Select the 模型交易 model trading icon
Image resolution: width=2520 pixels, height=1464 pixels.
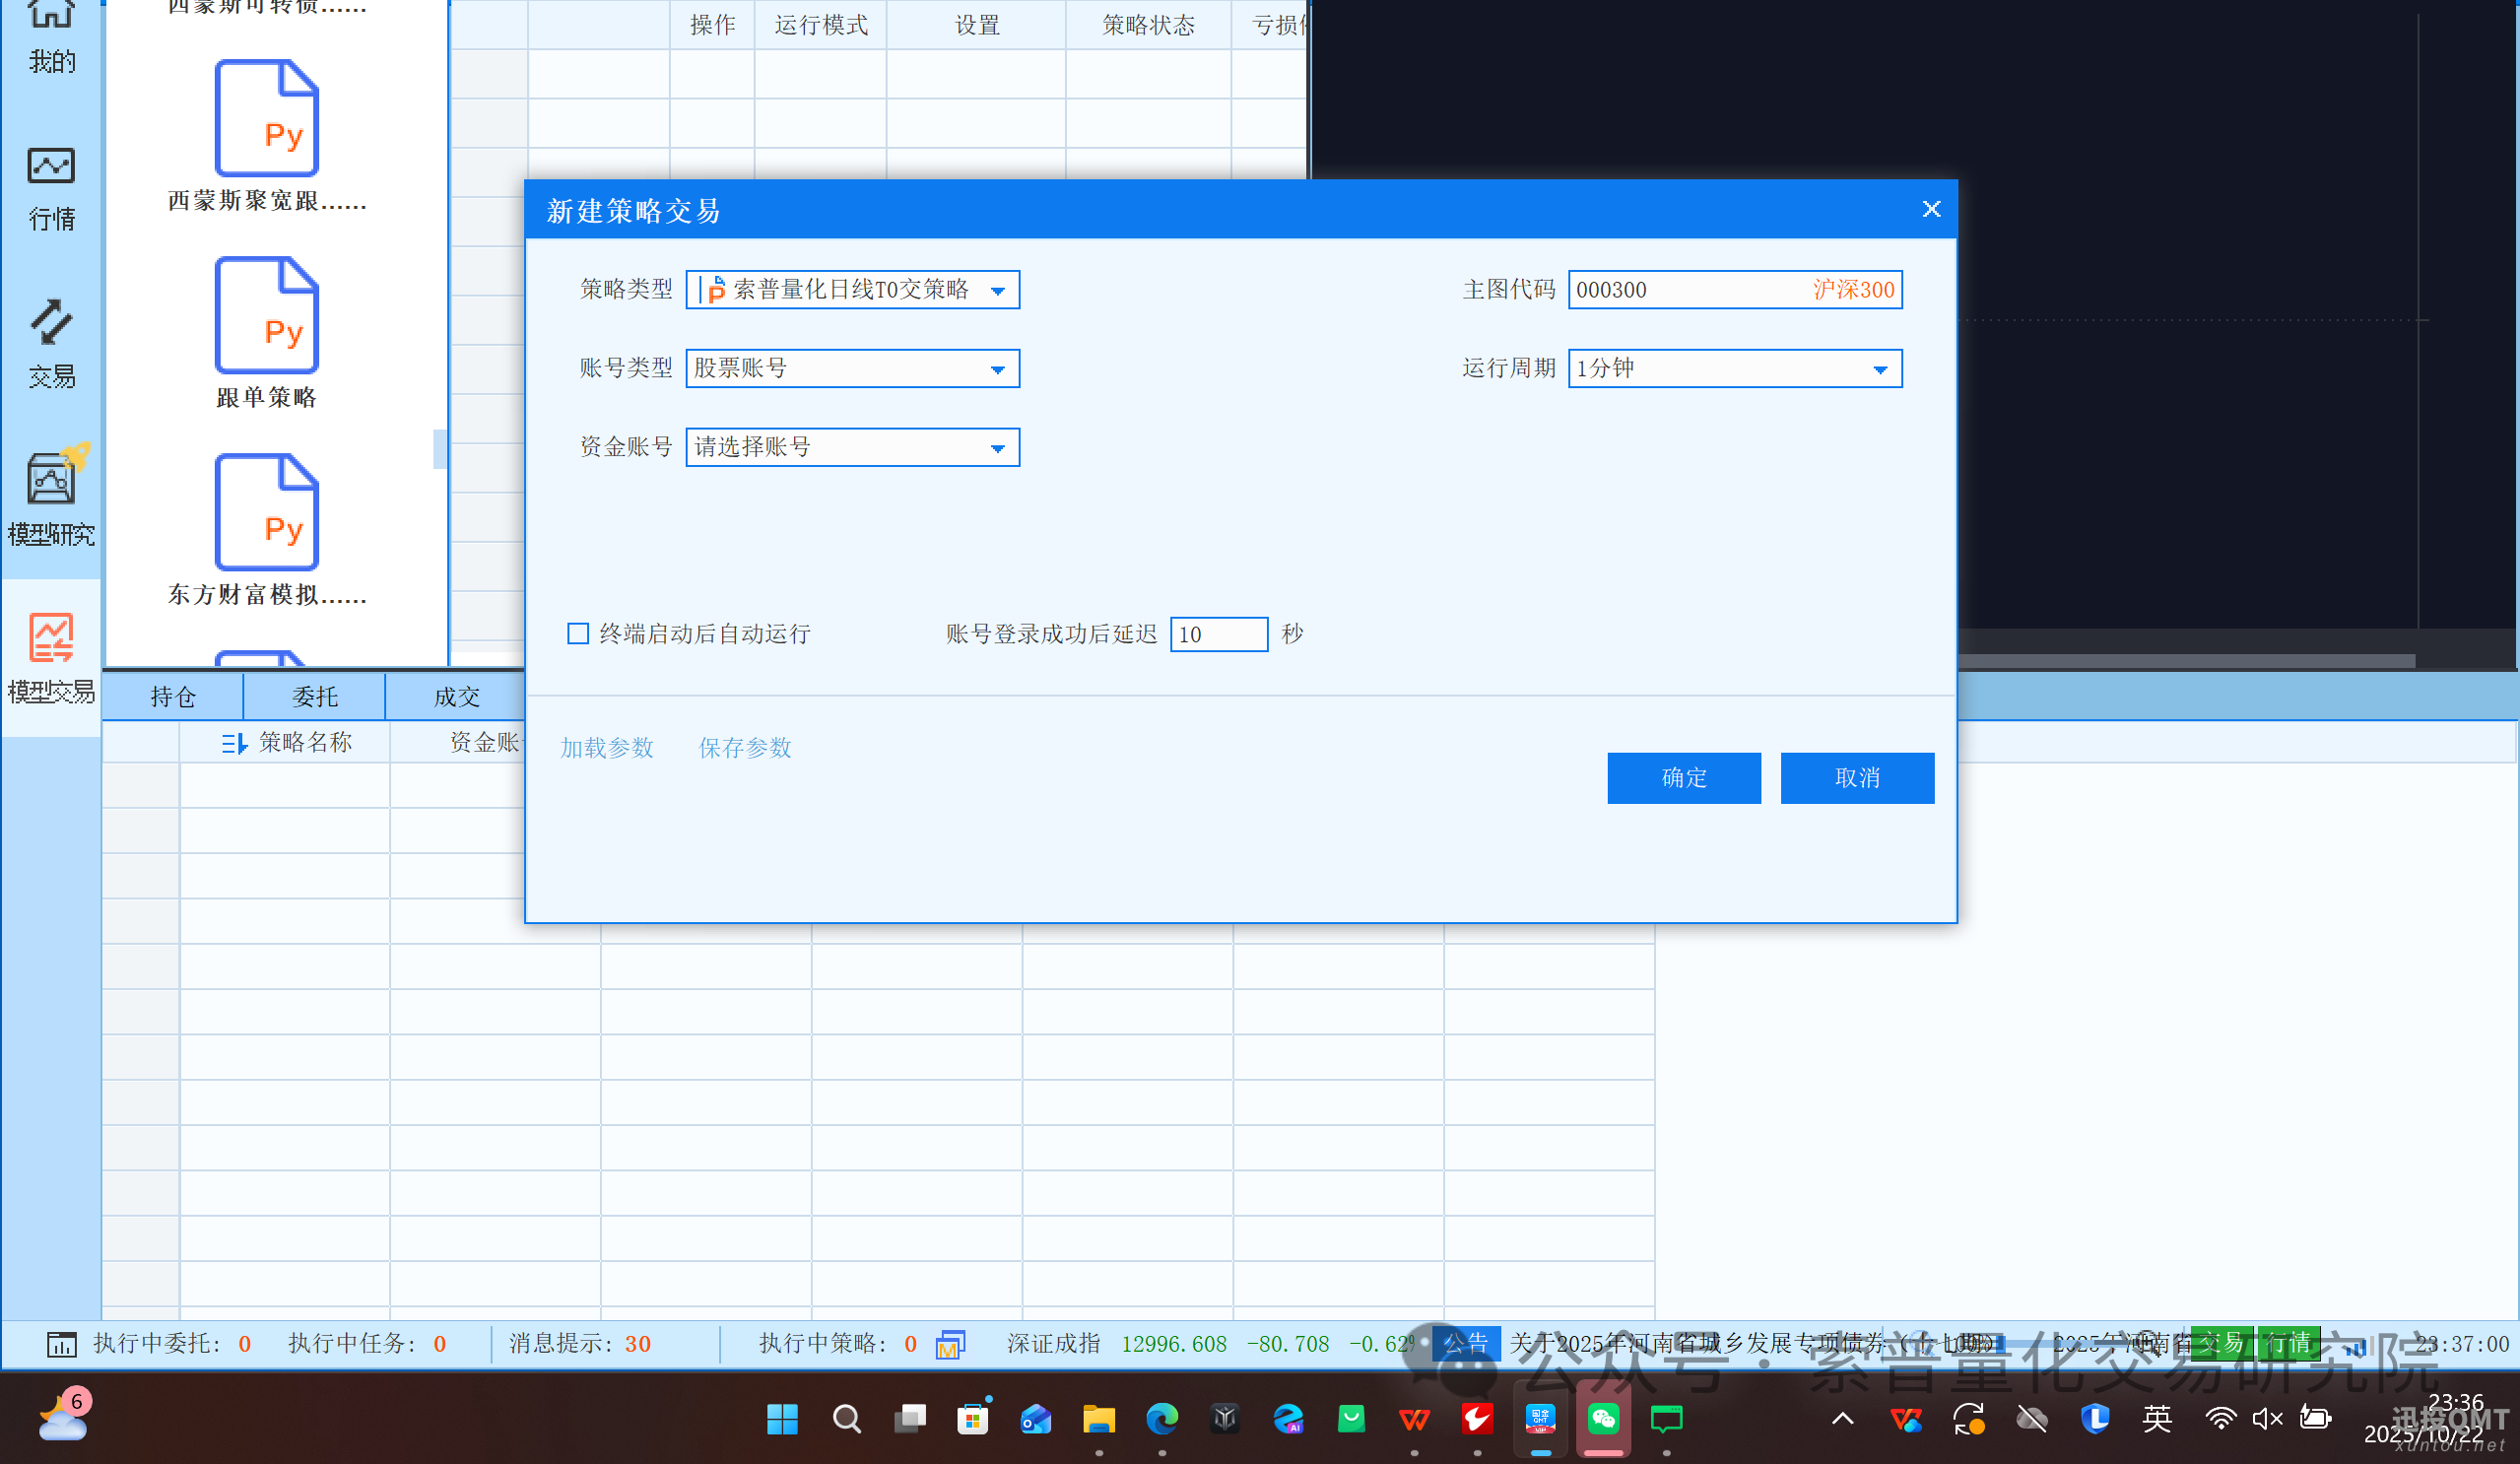51,655
